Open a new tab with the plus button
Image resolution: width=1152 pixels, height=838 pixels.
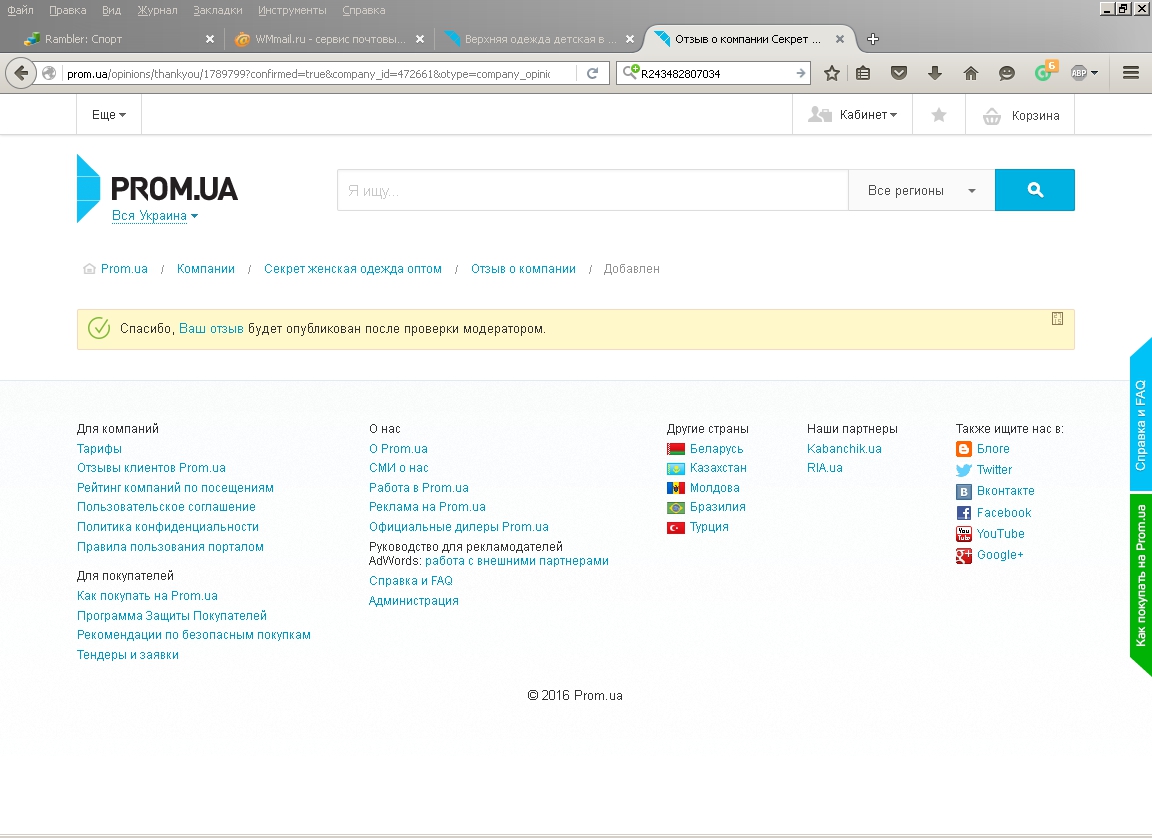(x=873, y=39)
